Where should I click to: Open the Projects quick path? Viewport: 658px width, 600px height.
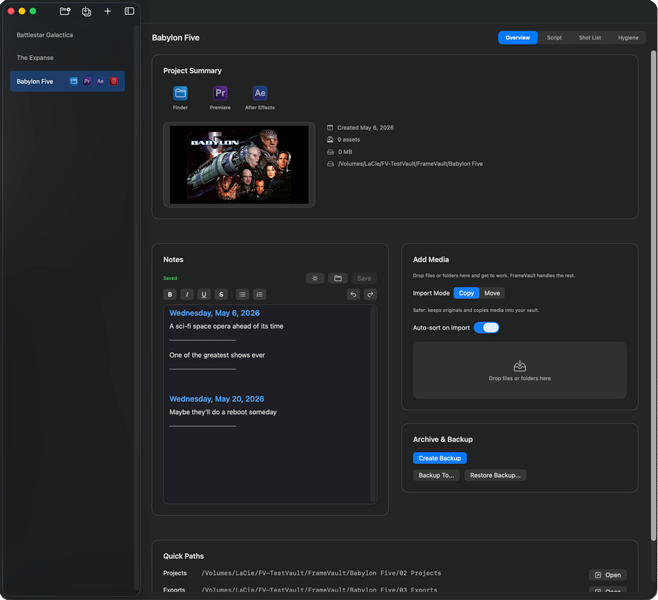(608, 575)
